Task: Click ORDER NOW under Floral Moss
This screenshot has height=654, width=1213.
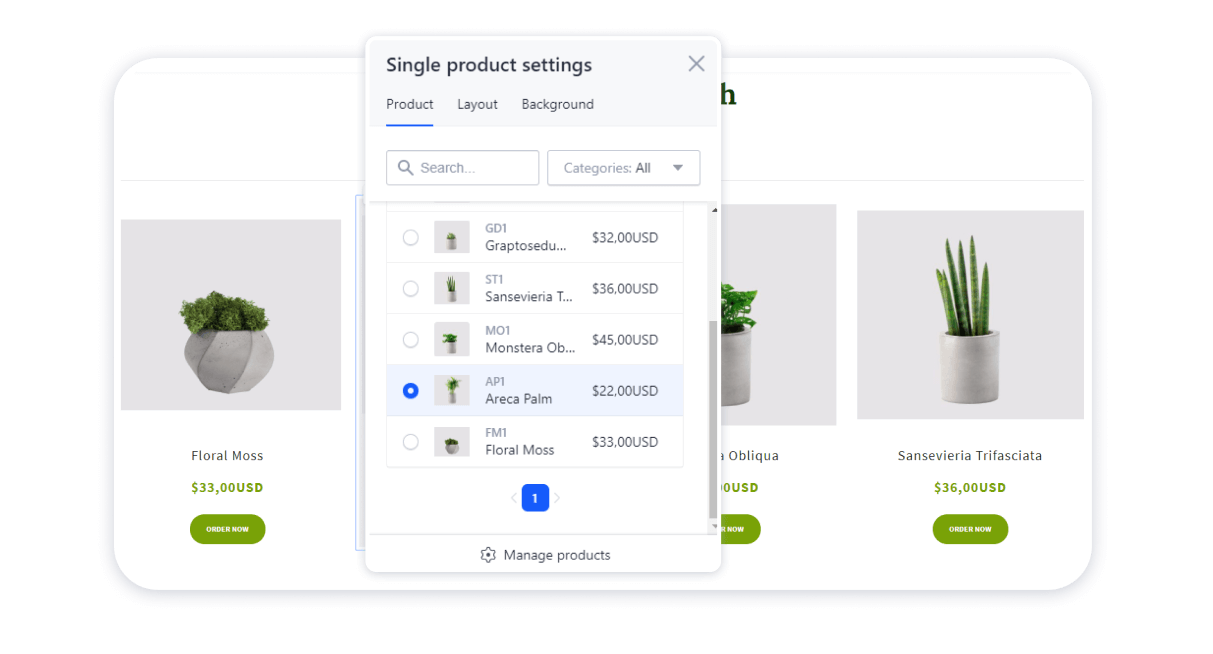Action: [x=227, y=529]
